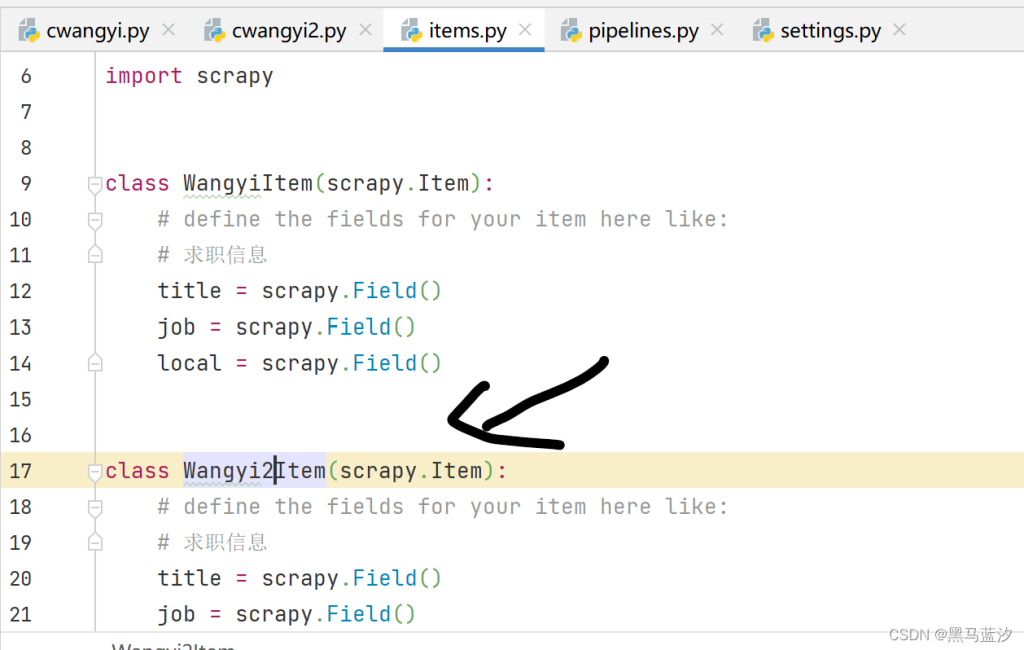The image size is (1024, 650).
Task: Click line number 17 in the gutter
Action: click(x=20, y=471)
